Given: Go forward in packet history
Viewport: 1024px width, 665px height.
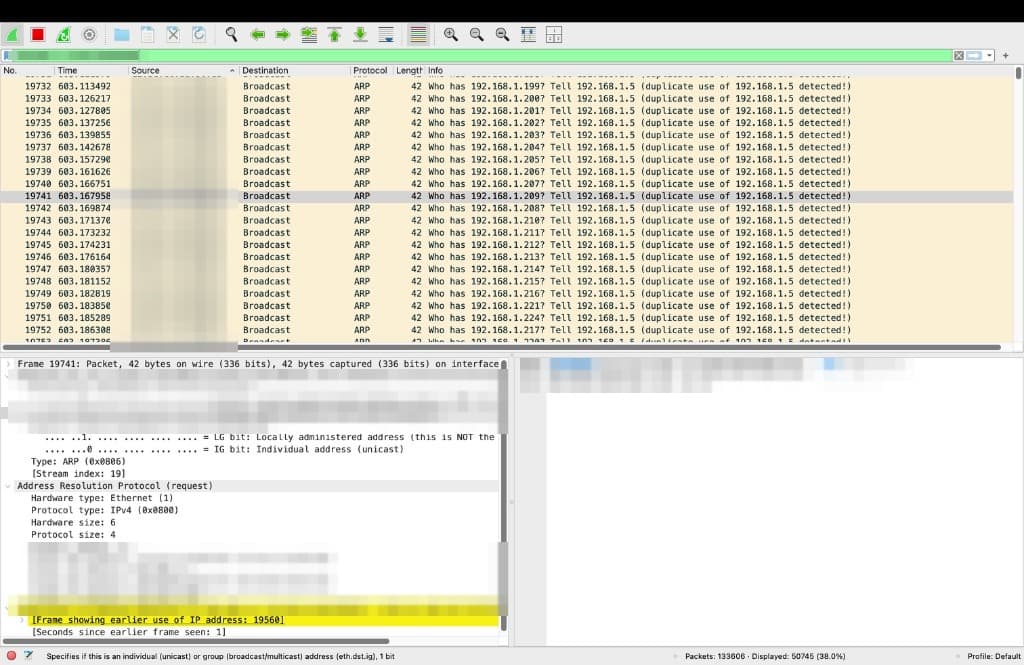Looking at the screenshot, I should coord(283,35).
